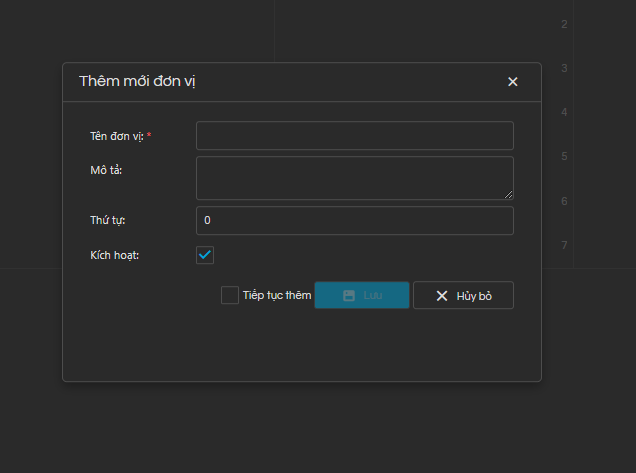
Task: Click the Thứ tự label
Action: pos(107,220)
